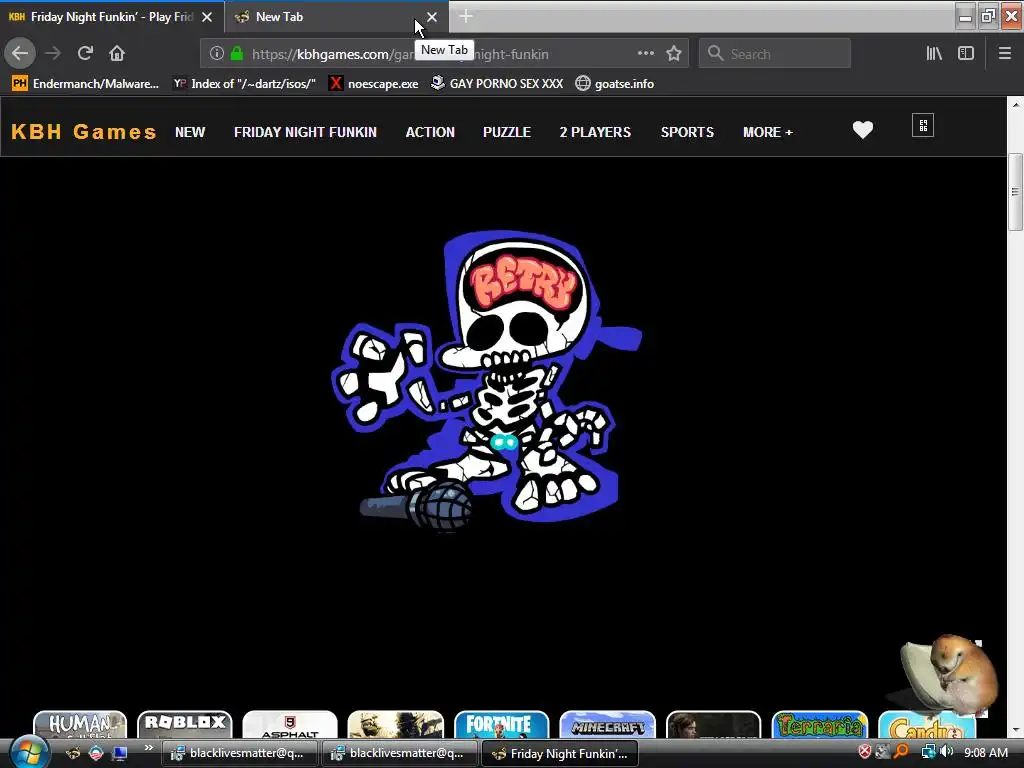Open the Endermanch/Malware bookmark
This screenshot has width=1024, height=768.
(85, 84)
